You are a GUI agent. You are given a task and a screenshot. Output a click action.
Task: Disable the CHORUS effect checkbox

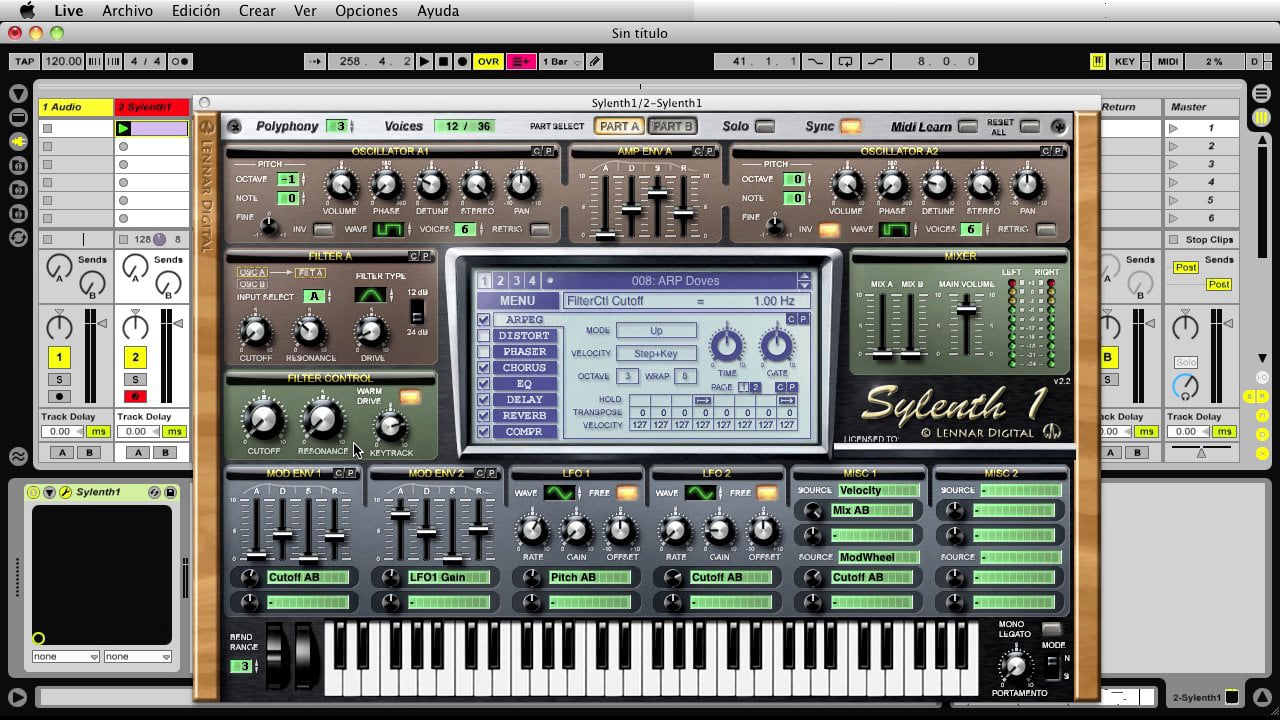click(x=484, y=368)
